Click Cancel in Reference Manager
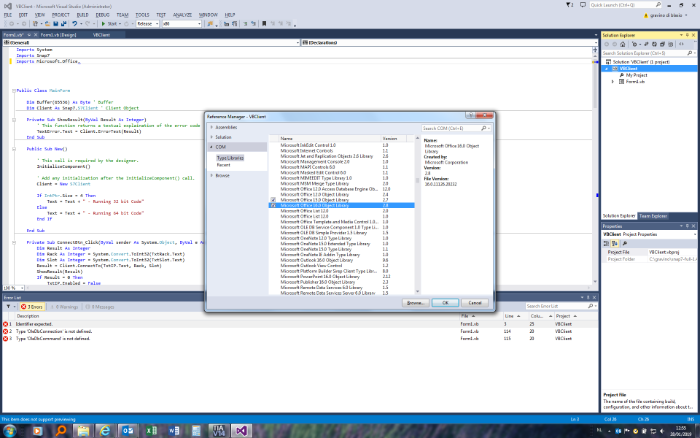The height and width of the screenshot is (438, 700). [475, 303]
